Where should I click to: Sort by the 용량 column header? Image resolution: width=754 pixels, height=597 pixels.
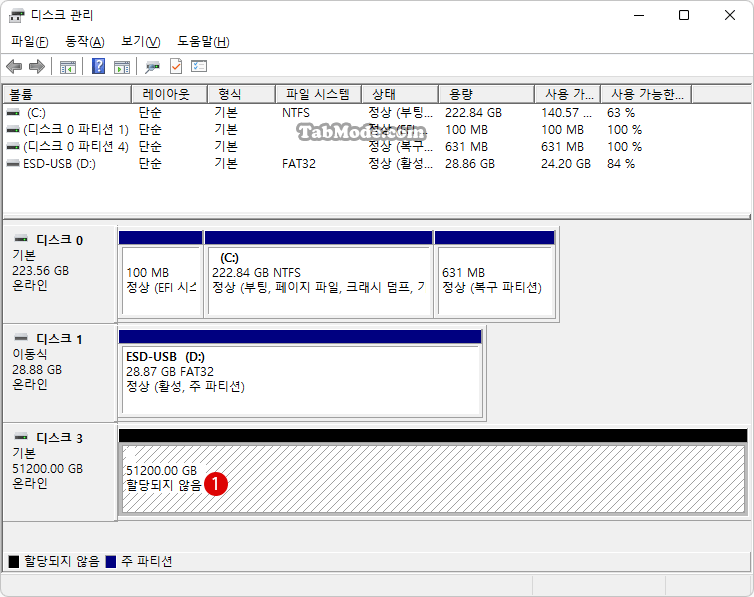[x=487, y=94]
